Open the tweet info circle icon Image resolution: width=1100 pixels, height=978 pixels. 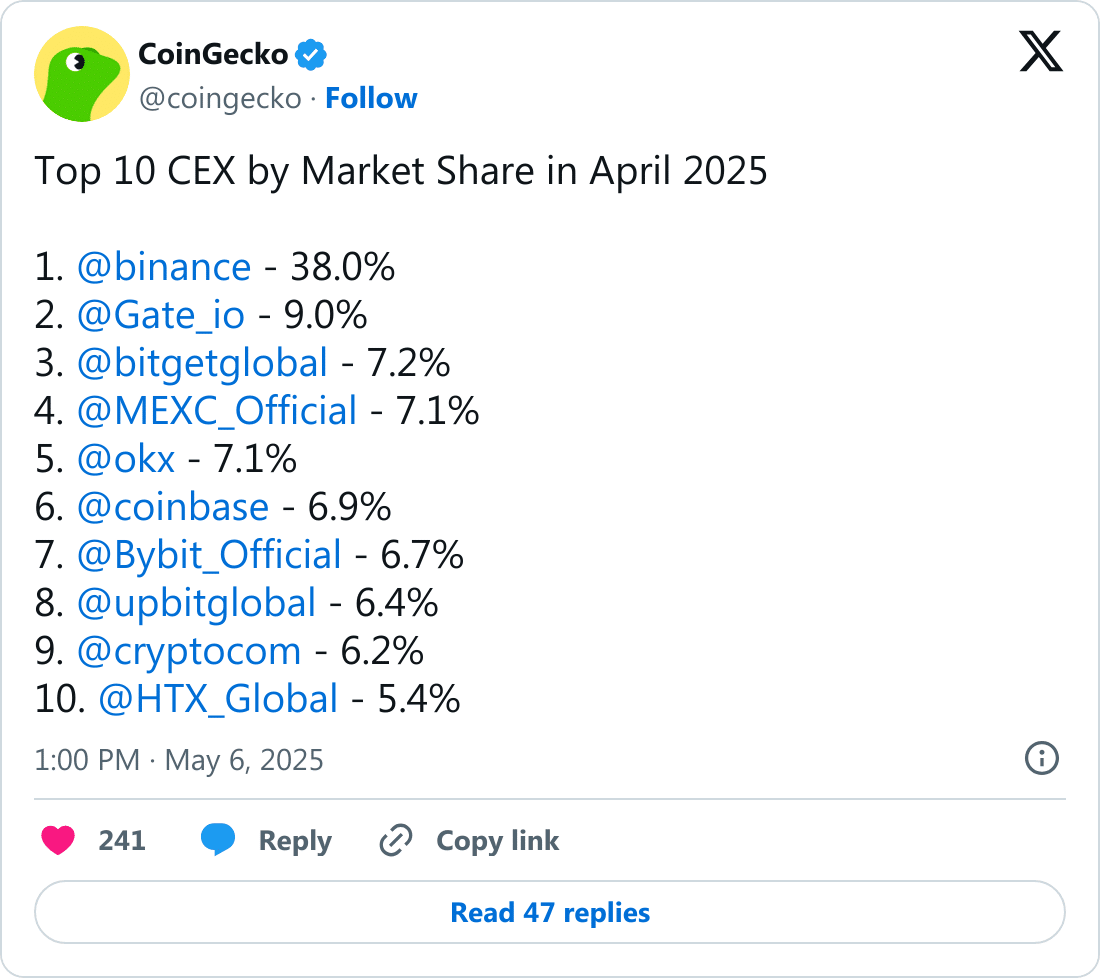pyautogui.click(x=1042, y=758)
